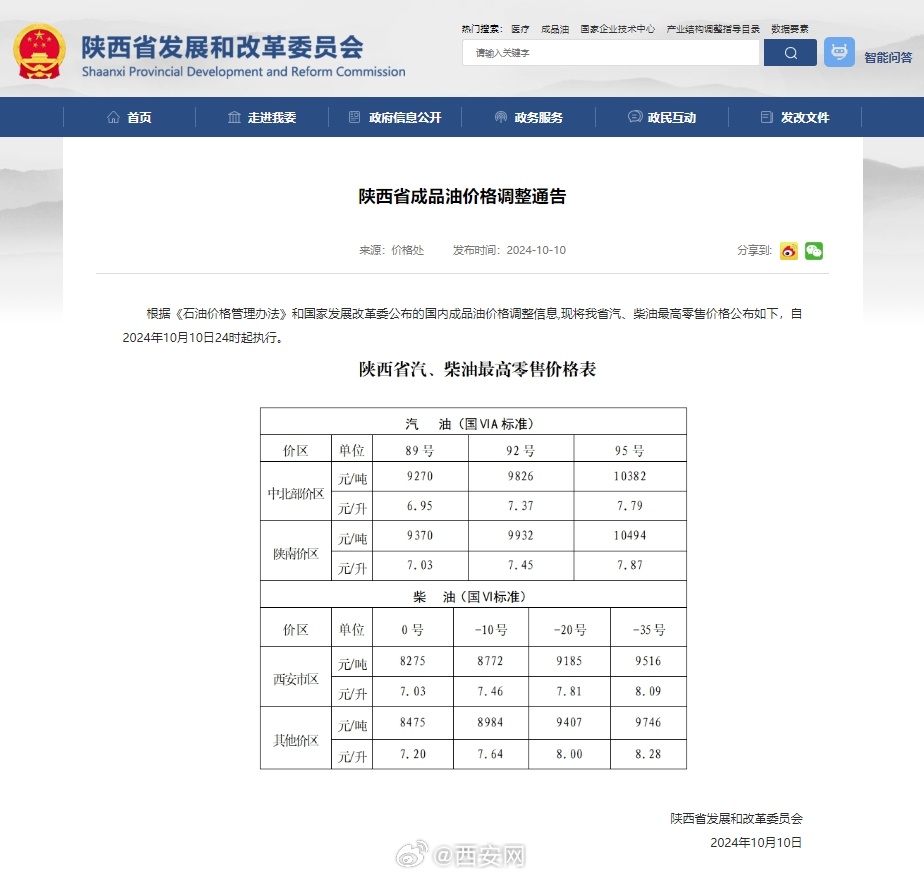Click the -10号 diesel column header

(x=491, y=629)
